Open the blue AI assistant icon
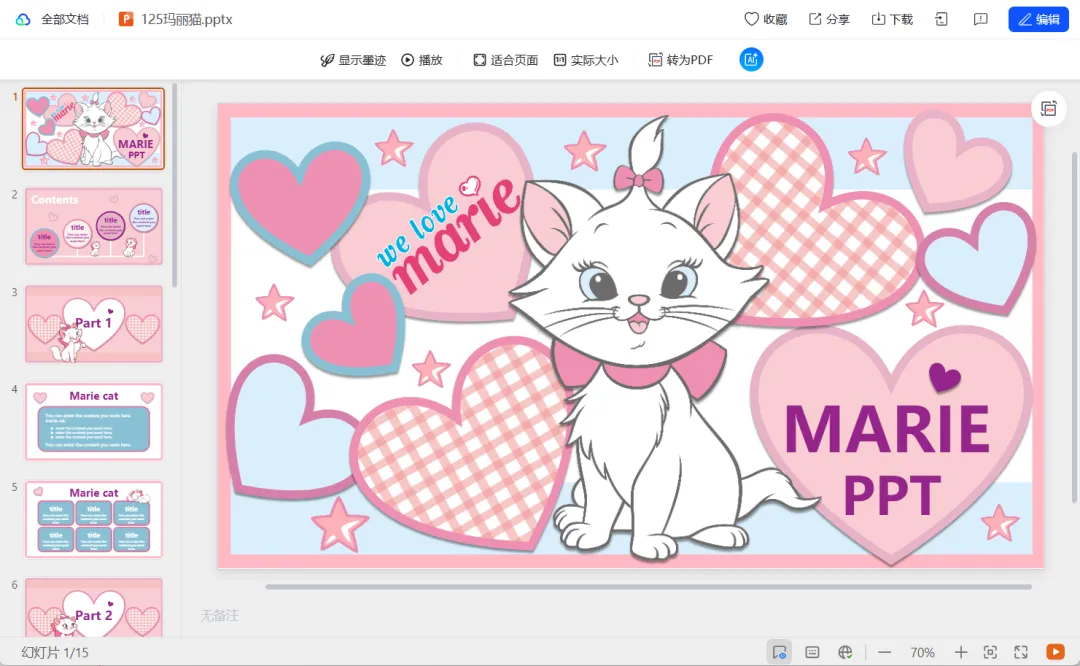 click(751, 60)
